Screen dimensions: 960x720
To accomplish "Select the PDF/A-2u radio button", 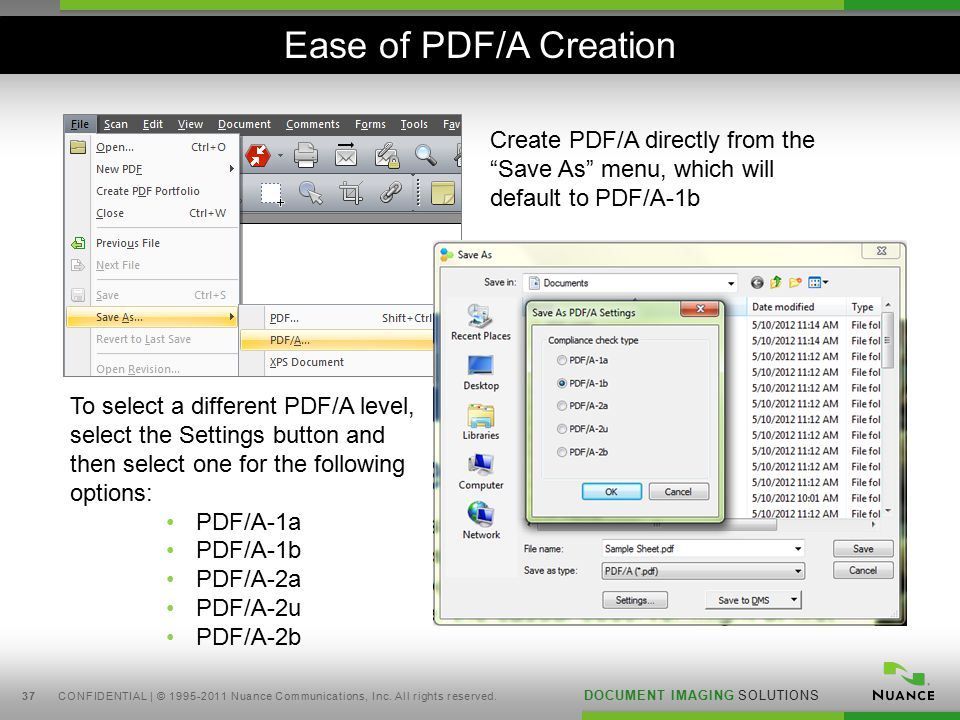I will [x=561, y=429].
